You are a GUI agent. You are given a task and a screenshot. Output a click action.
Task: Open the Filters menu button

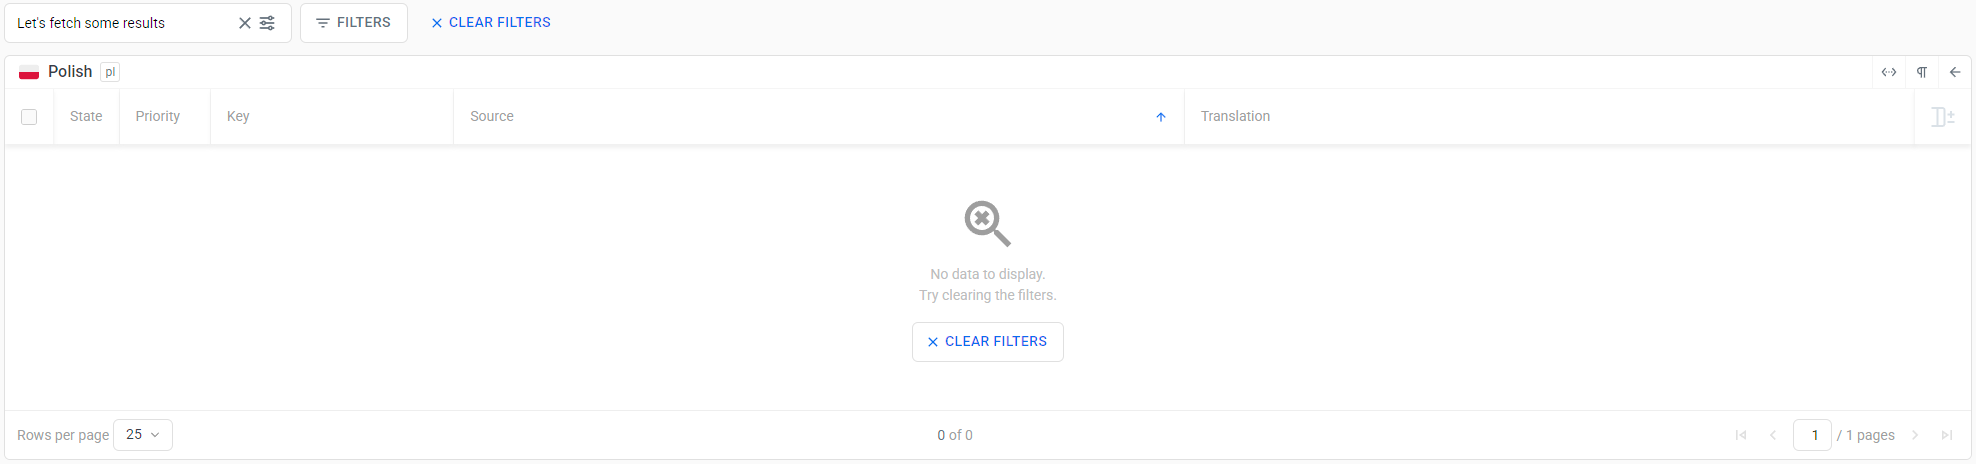pos(354,23)
